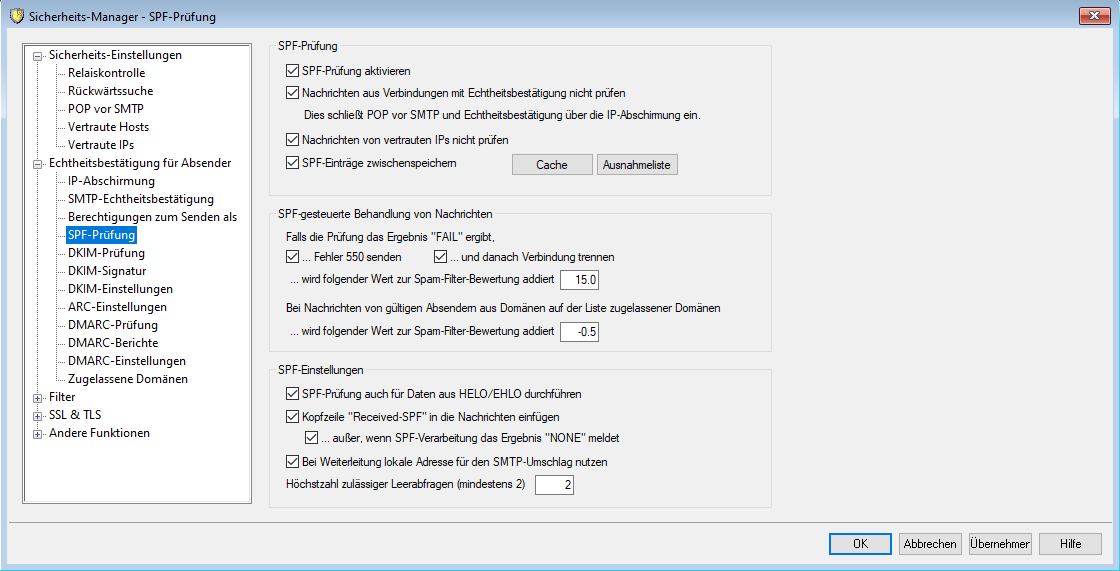Open DMARC-Einstellungen in the sidebar
Screen dimensions: 1120x571
click(x=126, y=361)
